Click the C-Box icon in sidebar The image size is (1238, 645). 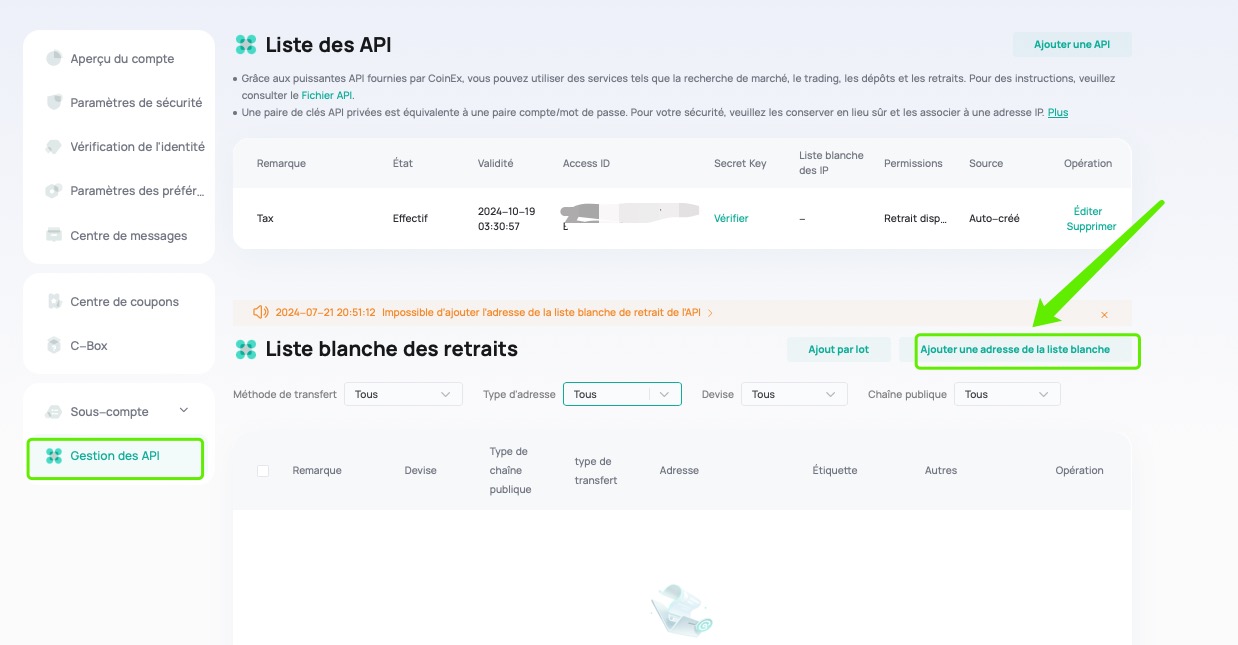pos(54,346)
